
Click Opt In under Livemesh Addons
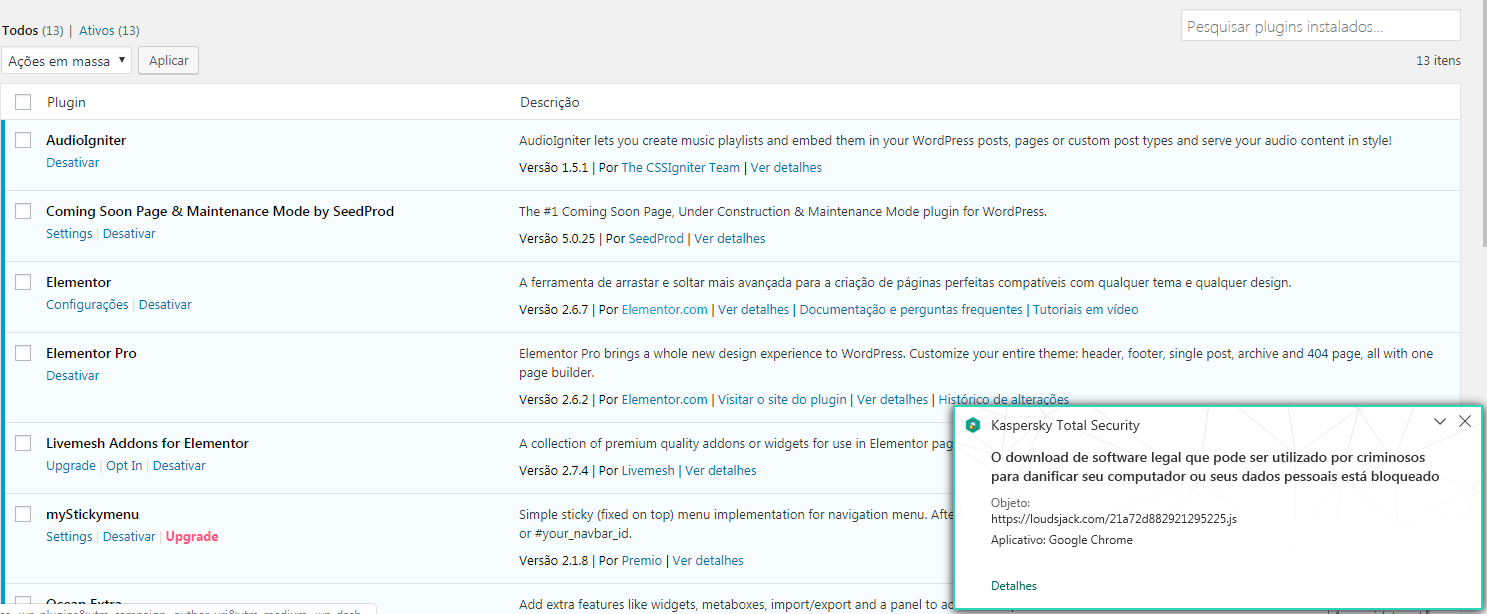click(x=124, y=466)
